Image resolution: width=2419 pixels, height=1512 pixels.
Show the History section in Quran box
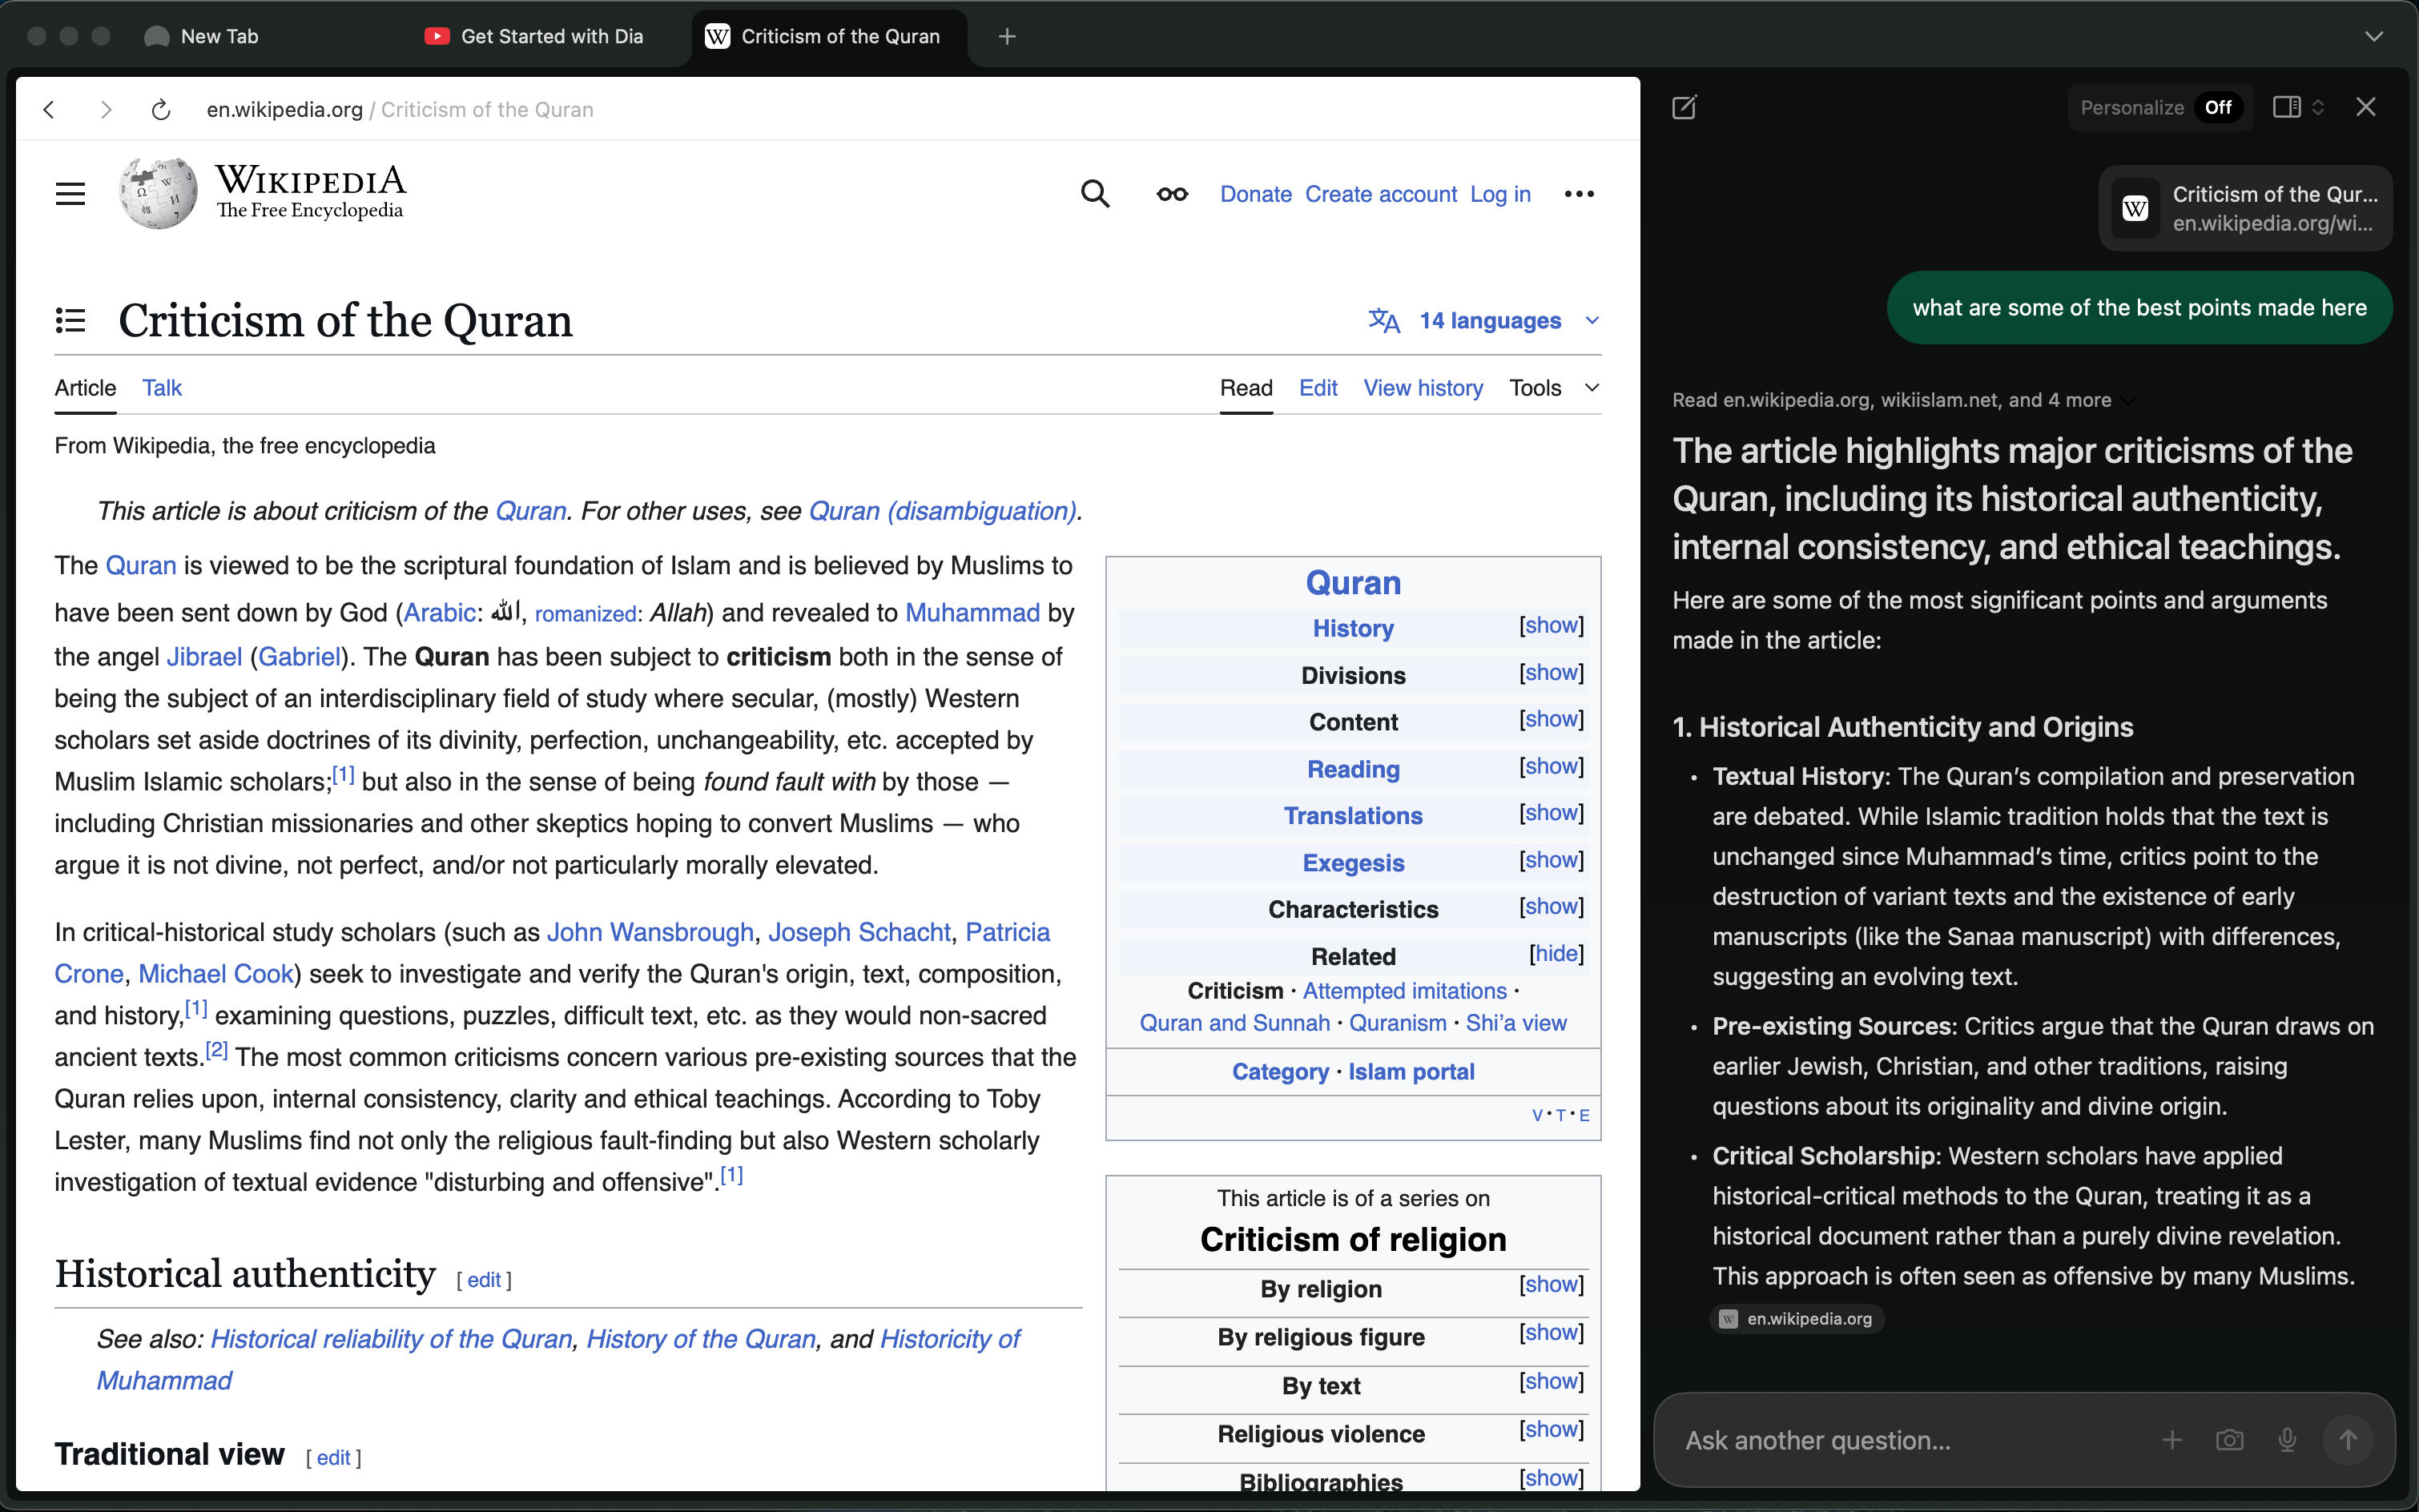(x=1551, y=625)
